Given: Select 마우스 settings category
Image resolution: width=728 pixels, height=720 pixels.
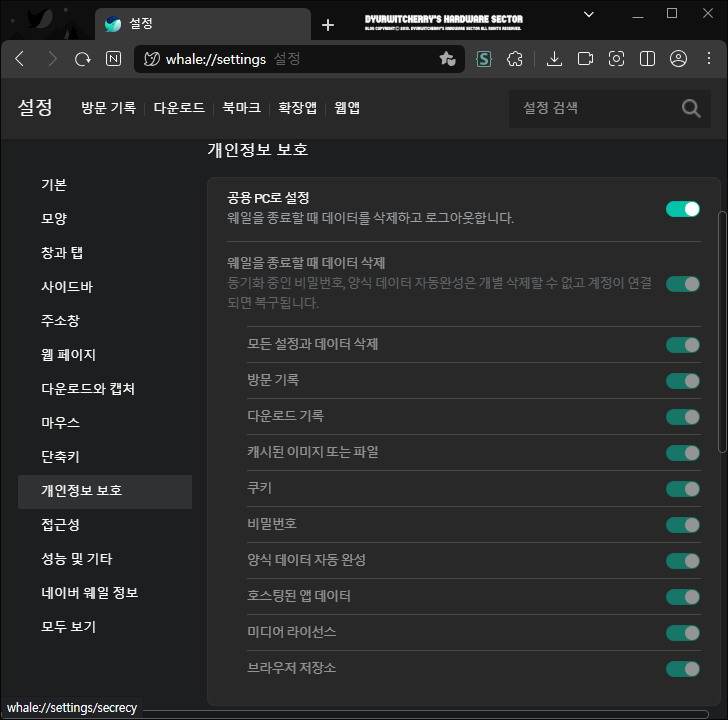Looking at the screenshot, I should pyautogui.click(x=105, y=423).
